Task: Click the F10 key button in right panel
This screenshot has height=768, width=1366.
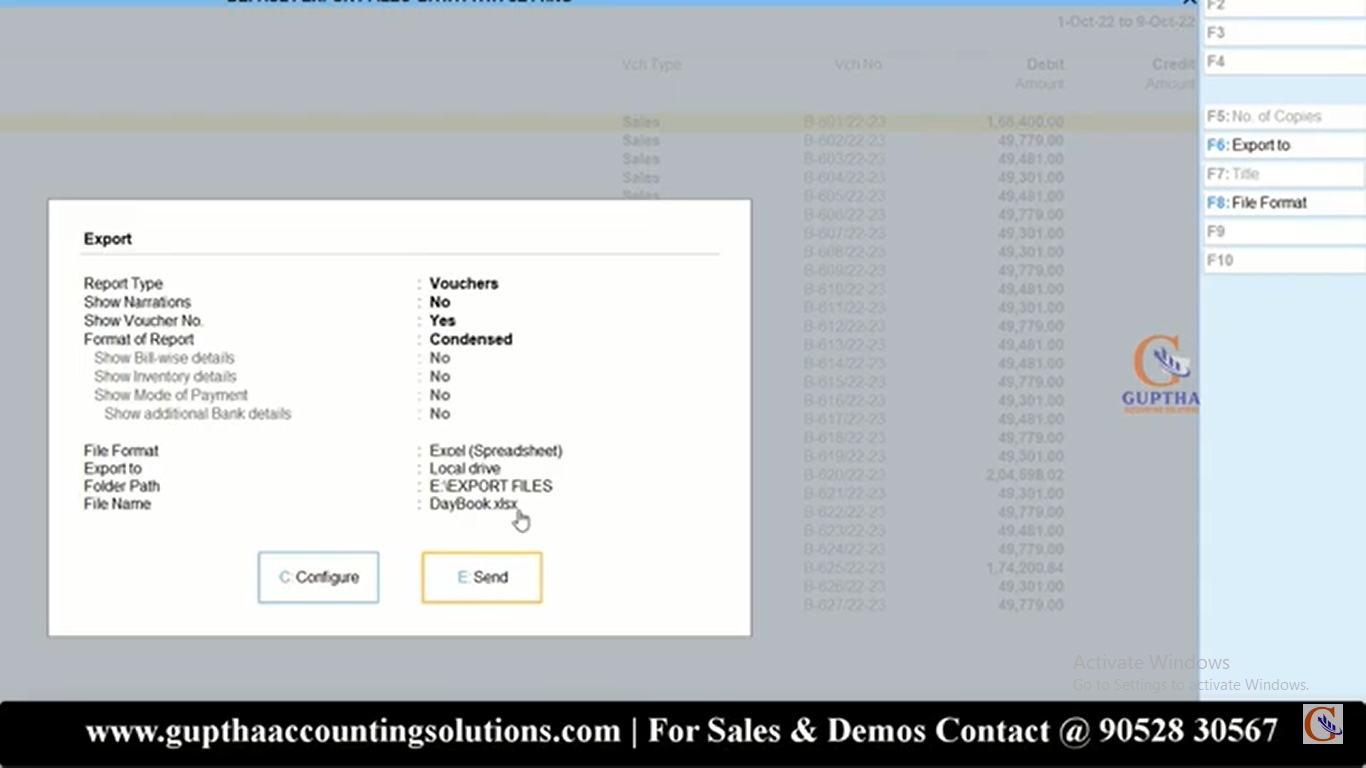Action: [1284, 261]
